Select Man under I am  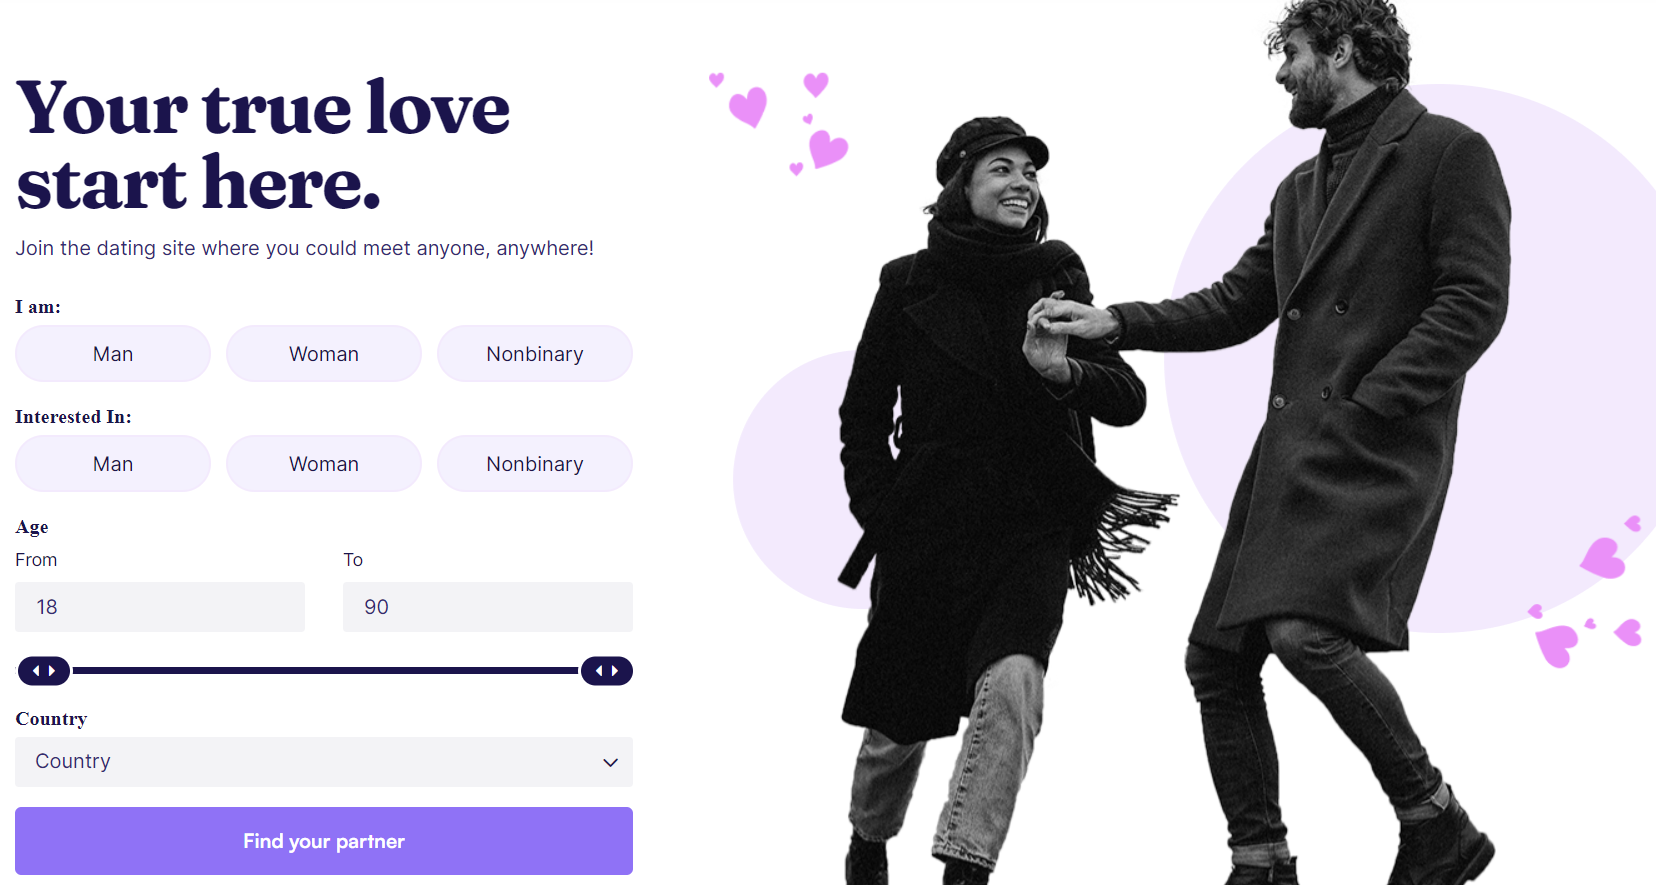click(113, 354)
